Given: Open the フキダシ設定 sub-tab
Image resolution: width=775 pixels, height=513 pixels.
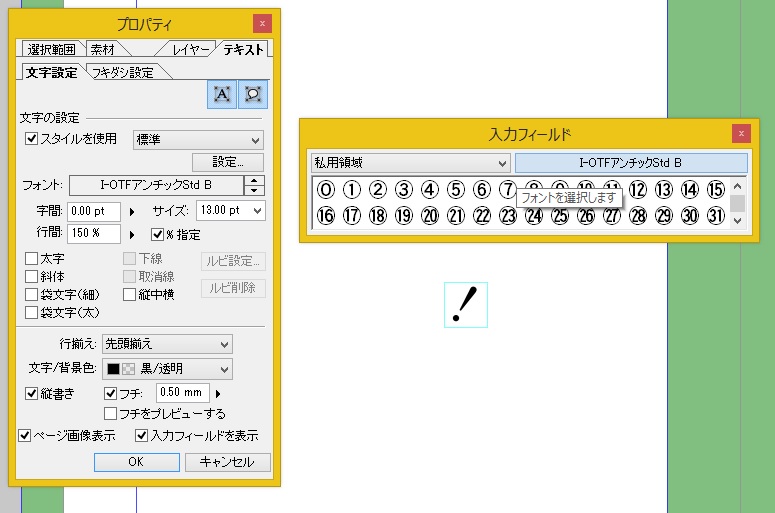Looking at the screenshot, I should pyautogui.click(x=123, y=72).
